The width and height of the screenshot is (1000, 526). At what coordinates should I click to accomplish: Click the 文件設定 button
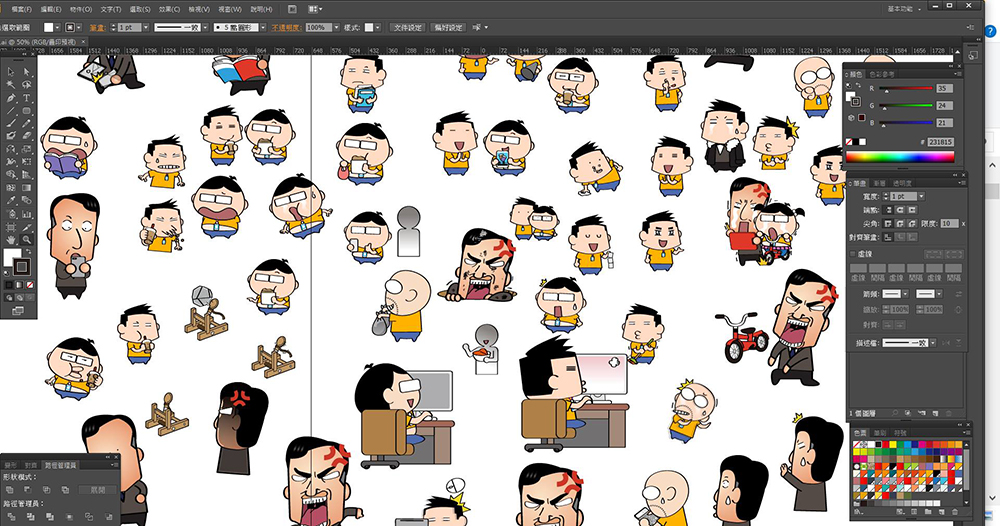407,28
